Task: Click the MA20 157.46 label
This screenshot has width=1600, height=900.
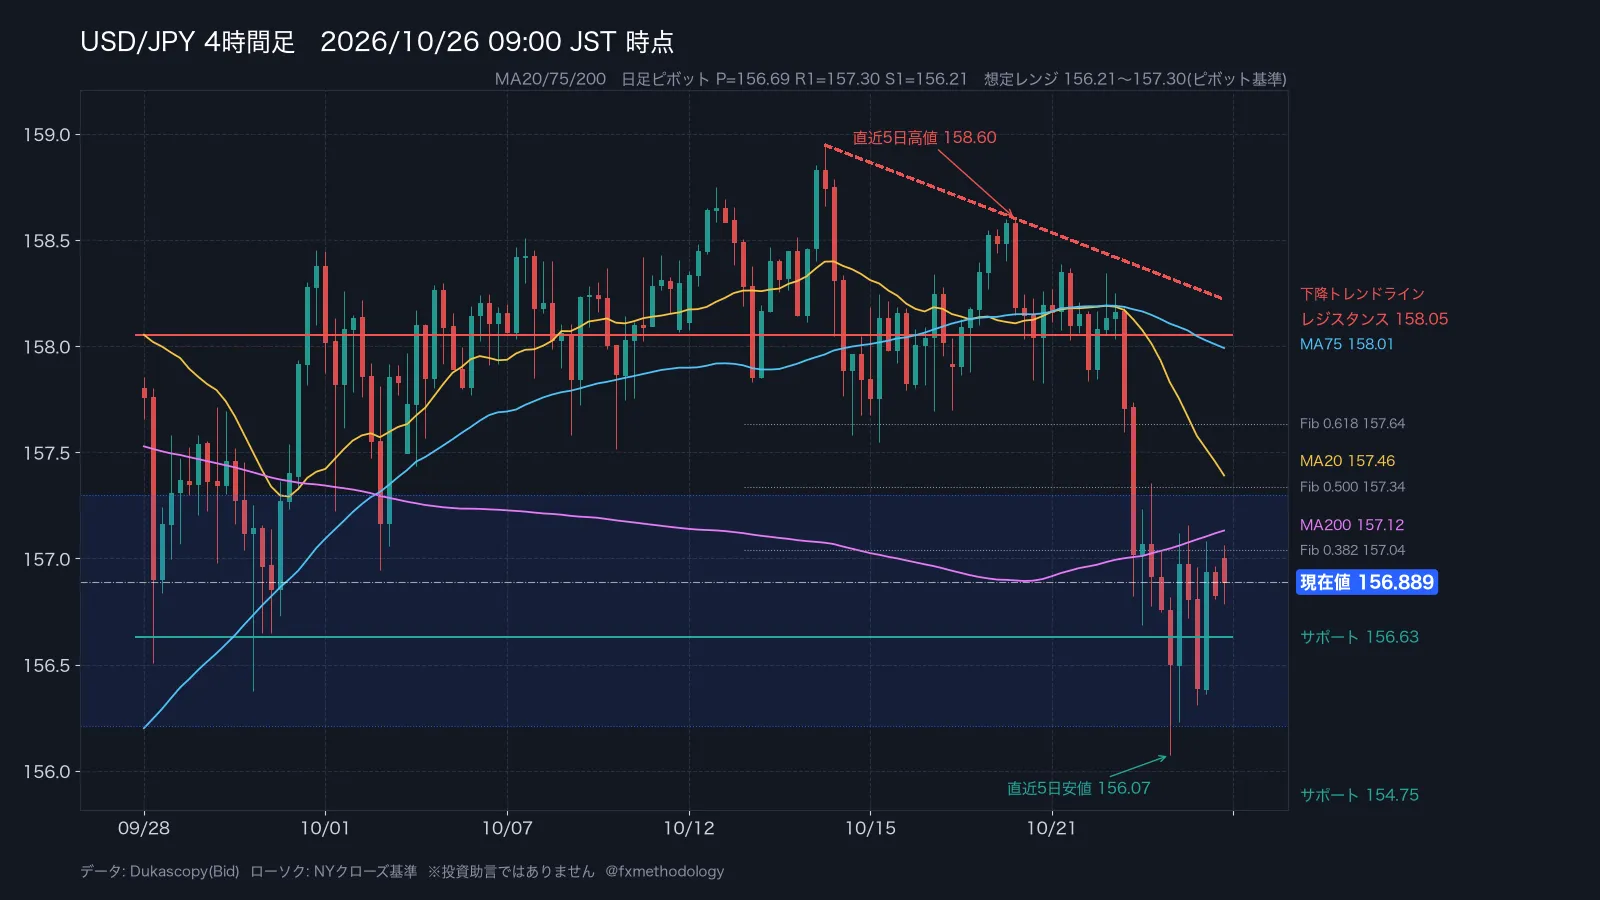Action: tap(1347, 461)
